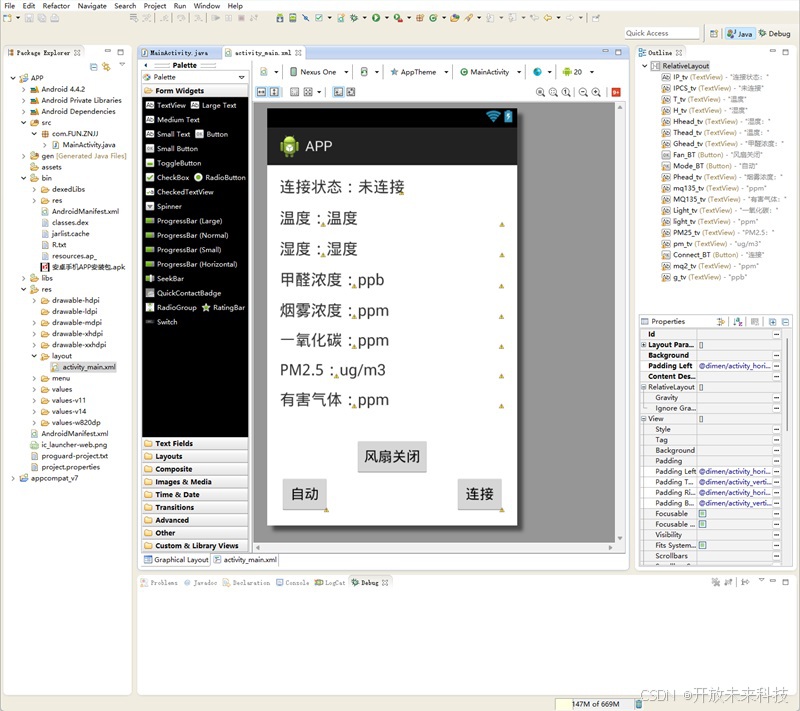Toggle fill height layout button above canvas
The image size is (800, 711).
pyautogui.click(x=274, y=92)
